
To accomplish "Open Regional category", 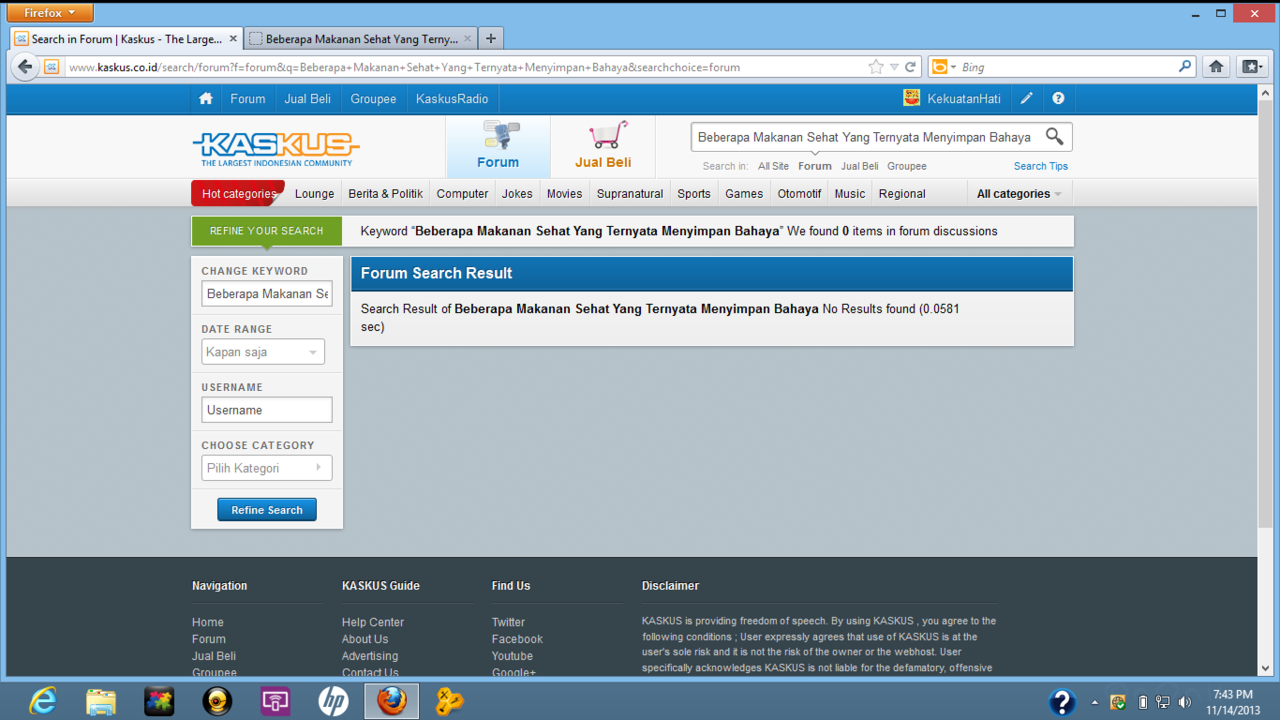I will [902, 194].
